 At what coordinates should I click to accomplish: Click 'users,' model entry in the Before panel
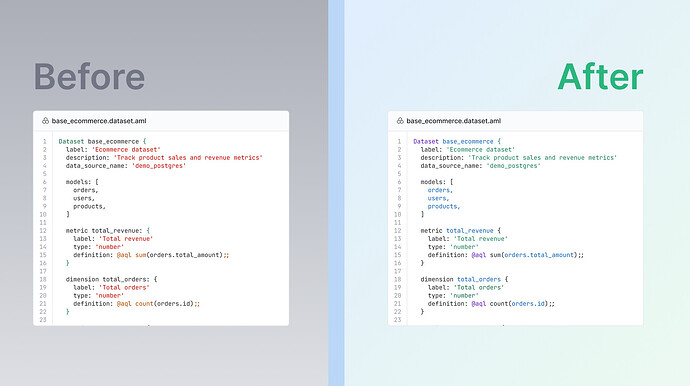click(84, 198)
